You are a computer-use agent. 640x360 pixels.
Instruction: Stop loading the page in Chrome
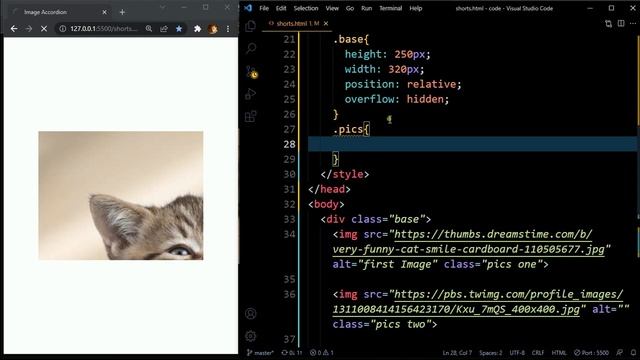[44, 29]
